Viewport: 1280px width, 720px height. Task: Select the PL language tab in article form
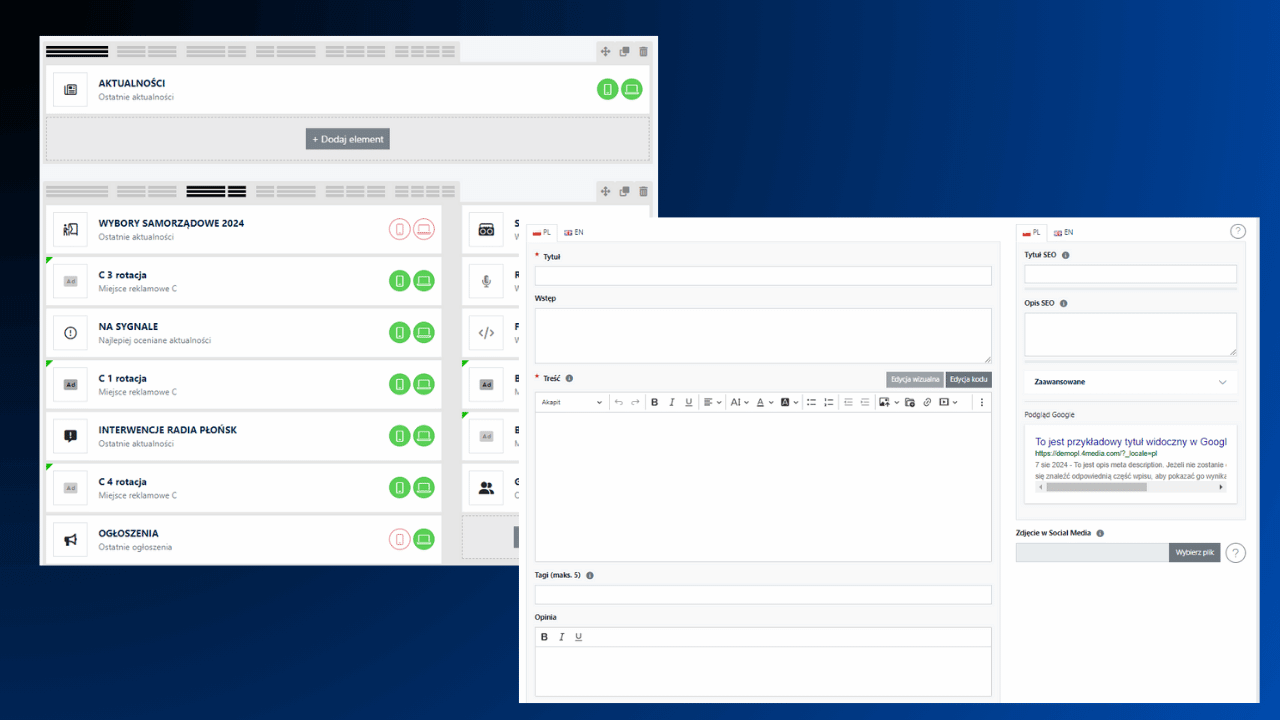click(x=542, y=232)
